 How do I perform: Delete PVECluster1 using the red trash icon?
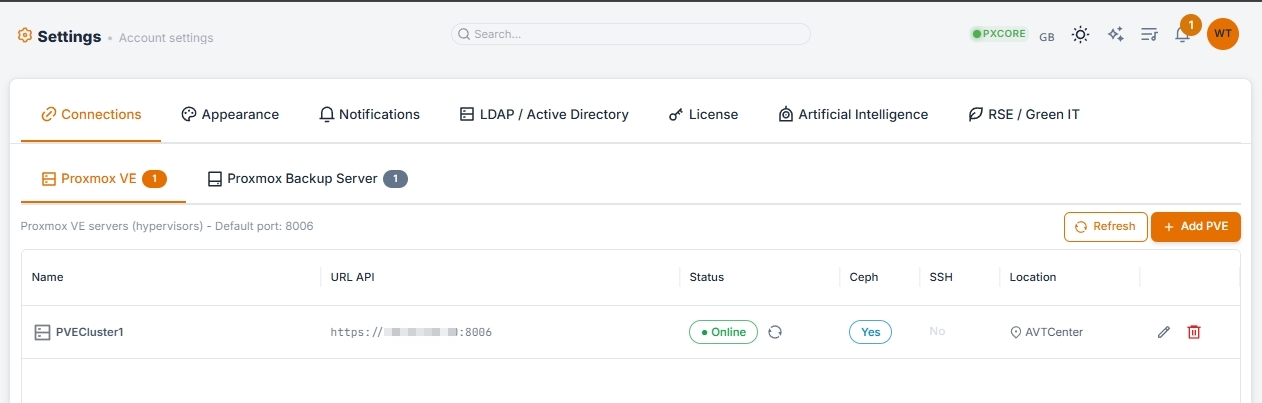(1193, 332)
